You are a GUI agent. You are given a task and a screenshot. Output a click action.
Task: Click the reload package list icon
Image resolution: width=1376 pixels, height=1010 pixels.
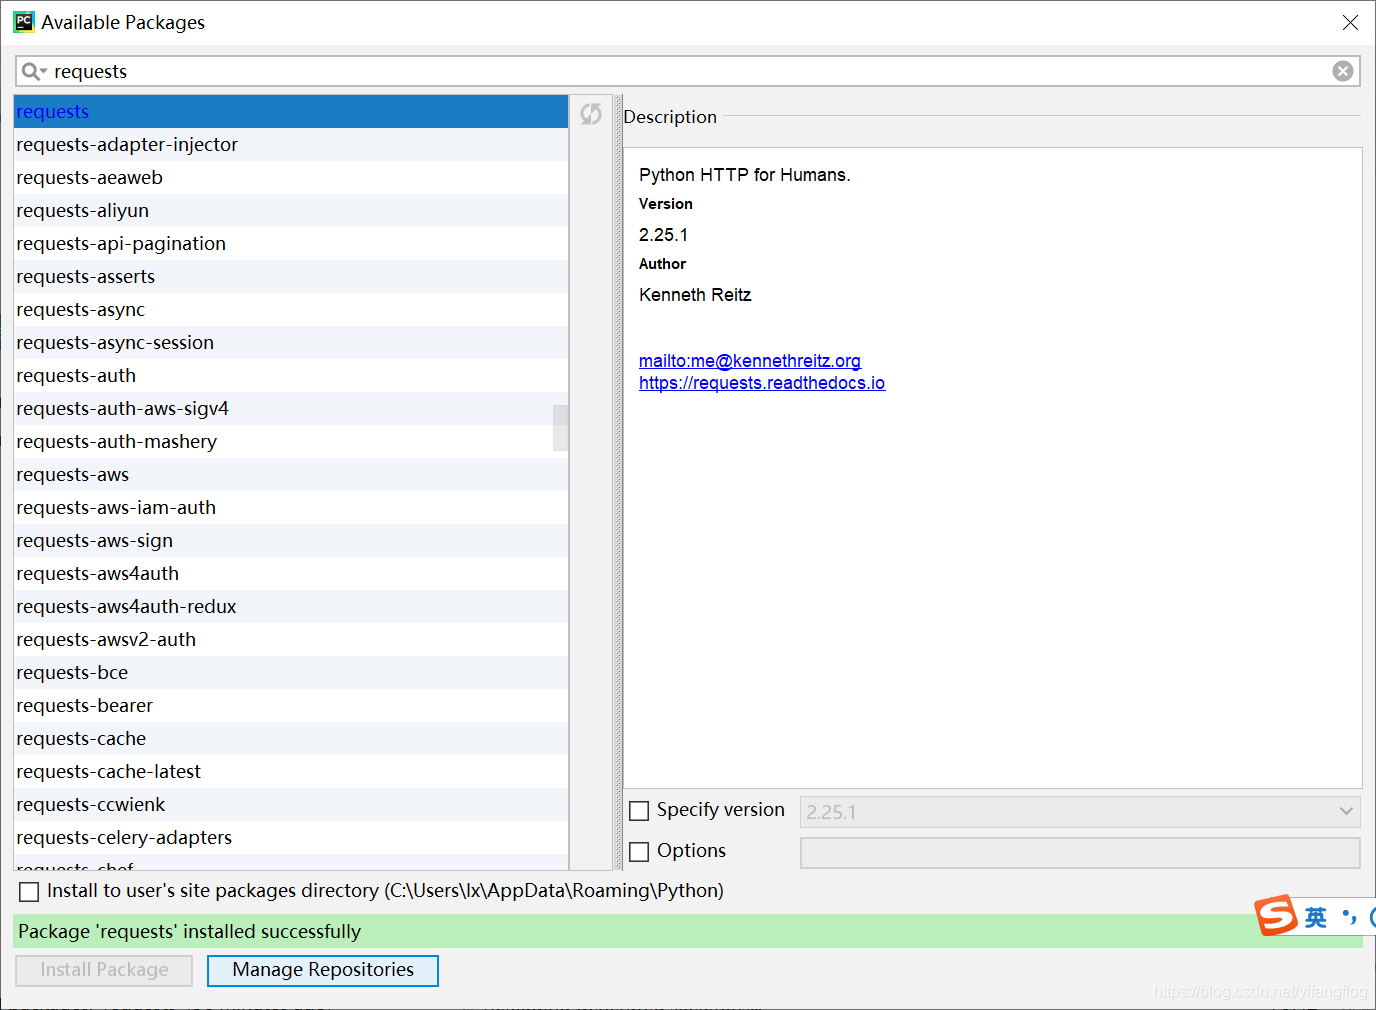[591, 114]
